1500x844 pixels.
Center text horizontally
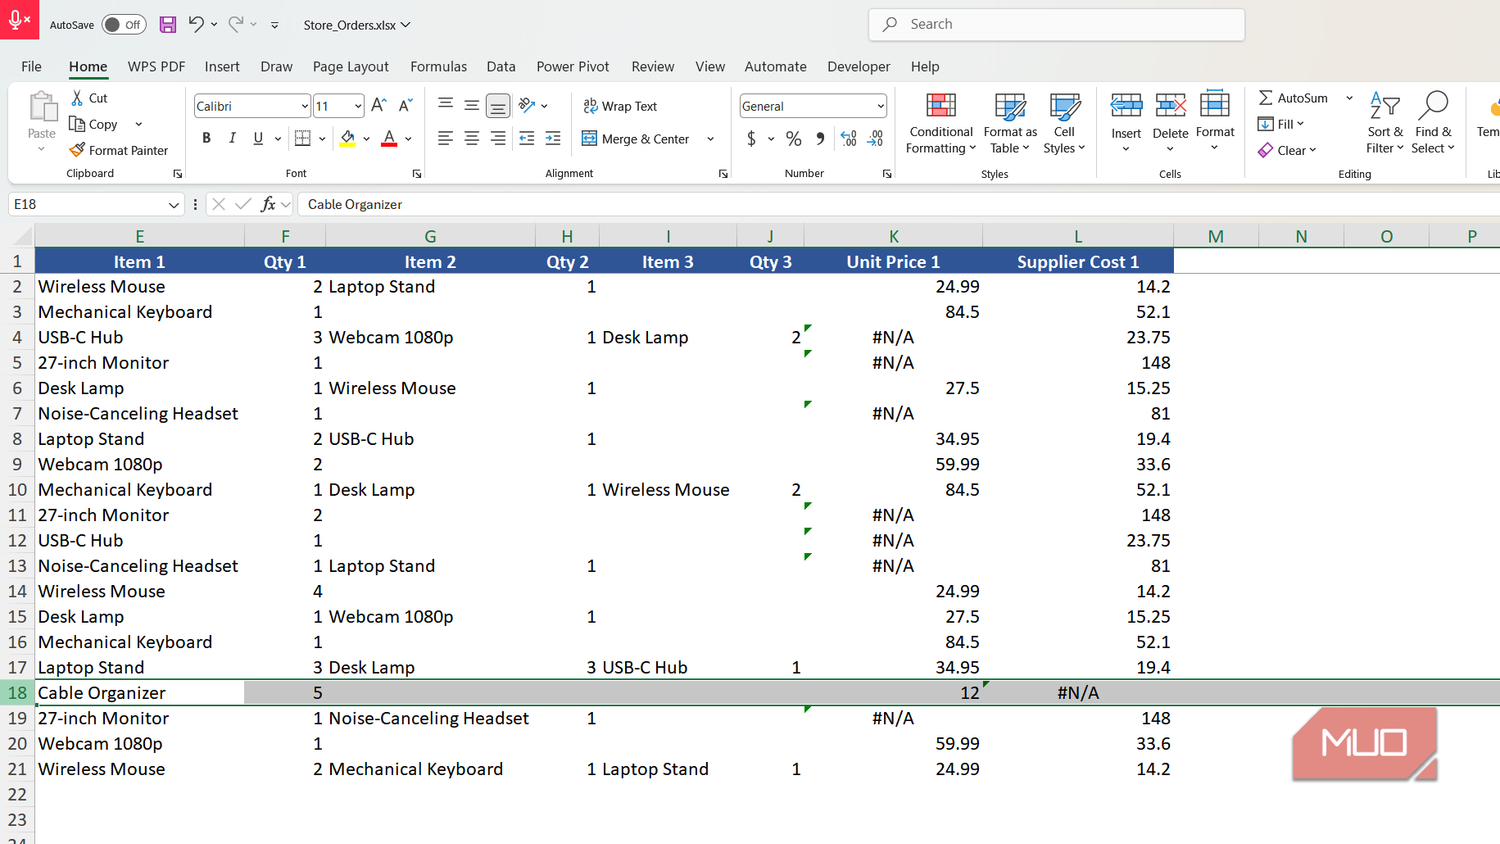click(472, 138)
